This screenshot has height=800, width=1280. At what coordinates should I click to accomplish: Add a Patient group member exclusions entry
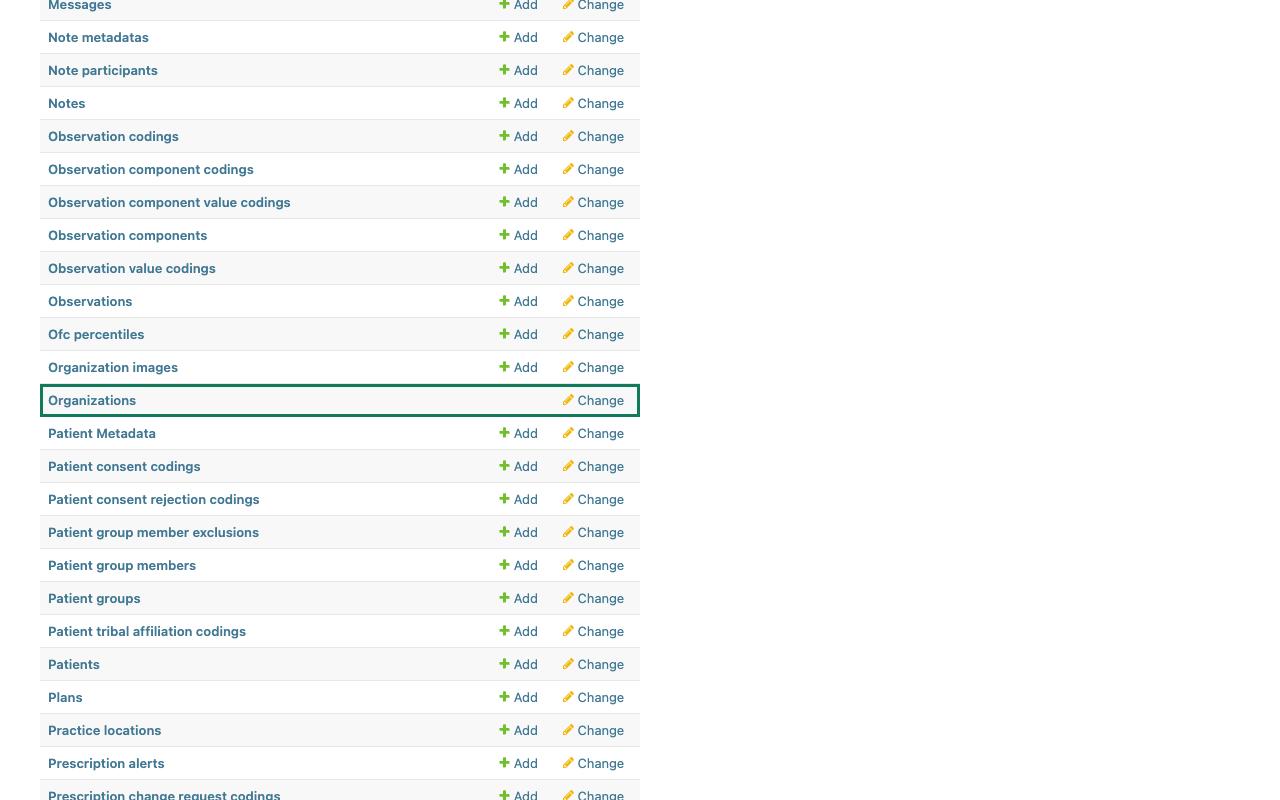pos(519,532)
